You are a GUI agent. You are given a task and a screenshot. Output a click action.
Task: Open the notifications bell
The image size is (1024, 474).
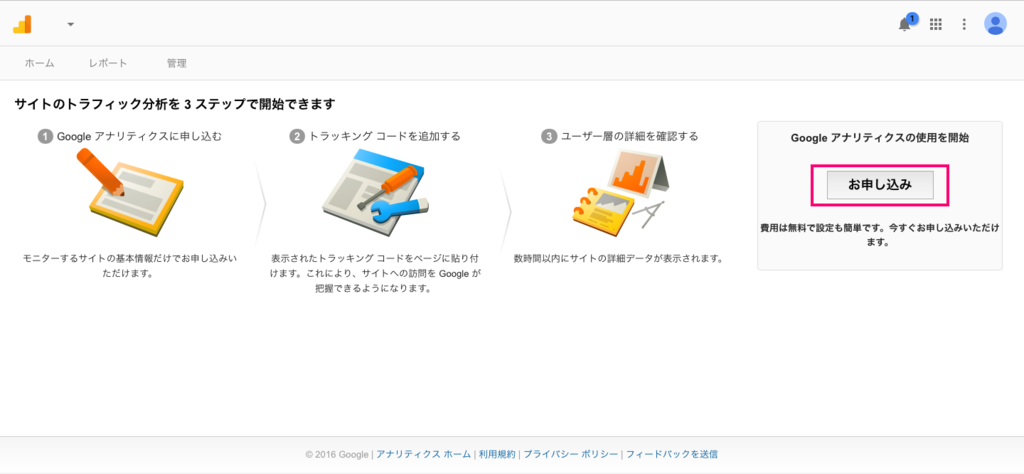905,24
